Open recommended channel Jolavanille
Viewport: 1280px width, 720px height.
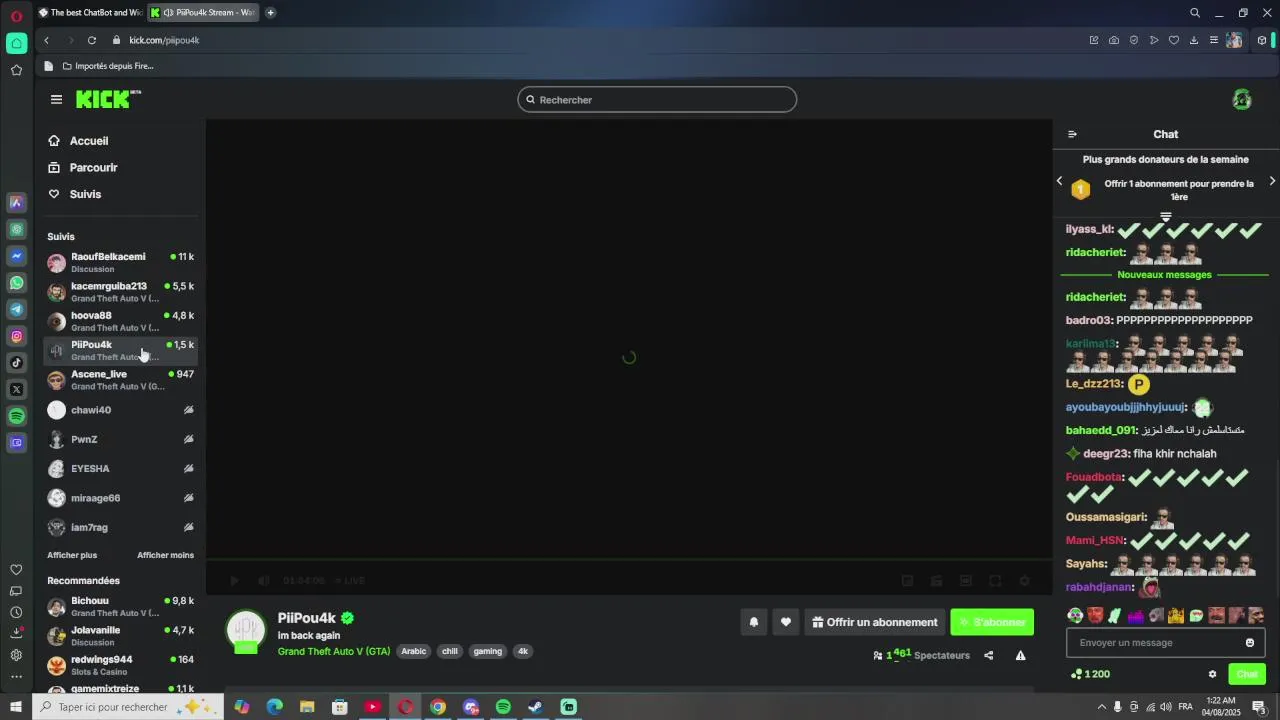click(x=121, y=636)
